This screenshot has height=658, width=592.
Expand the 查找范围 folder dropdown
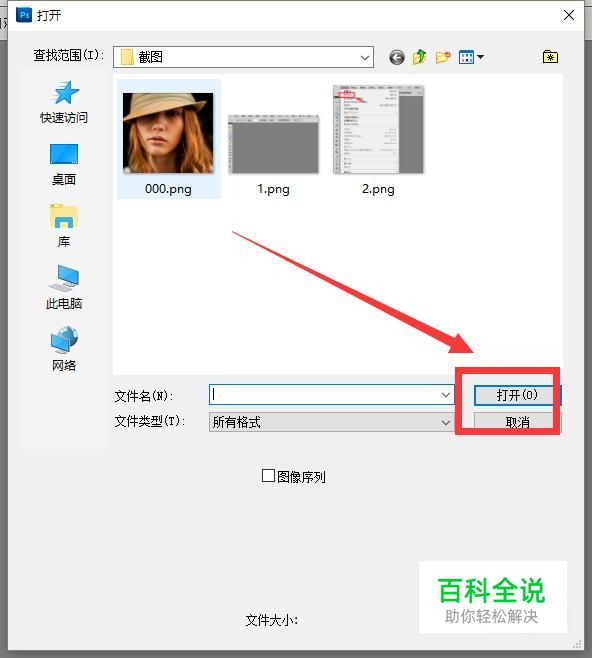[365, 57]
